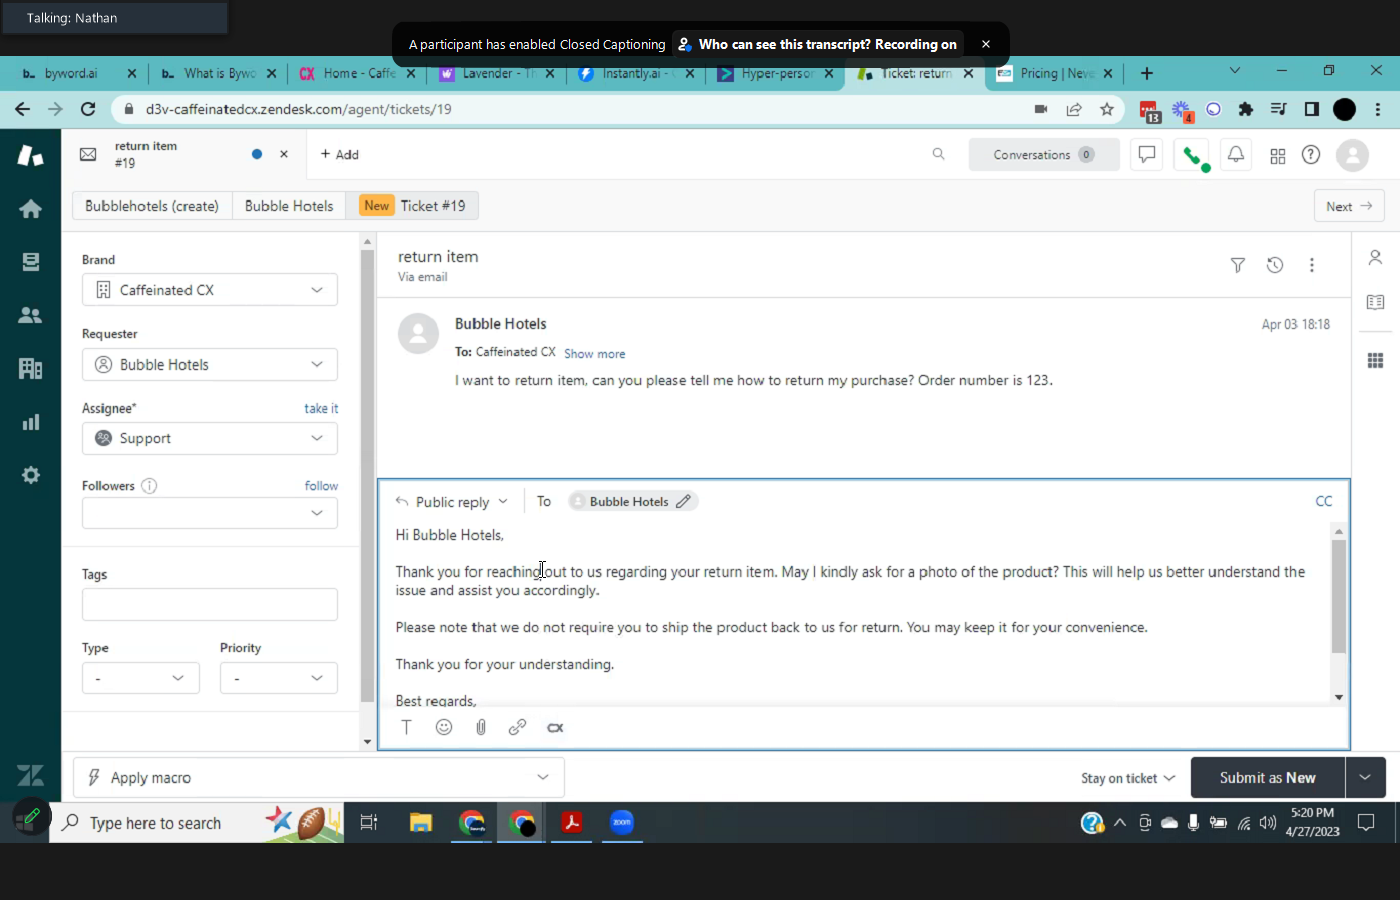Switch to the Bubble Hotels tab
The image size is (1400, 900).
[289, 206]
